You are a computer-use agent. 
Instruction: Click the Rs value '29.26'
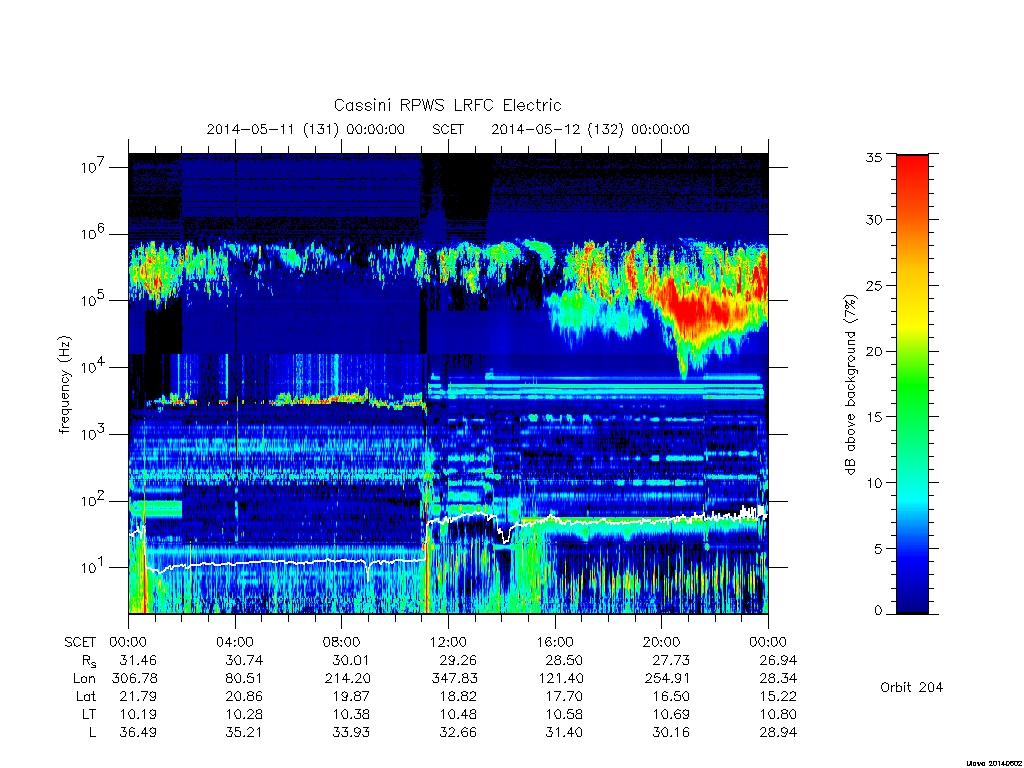[x=458, y=660]
